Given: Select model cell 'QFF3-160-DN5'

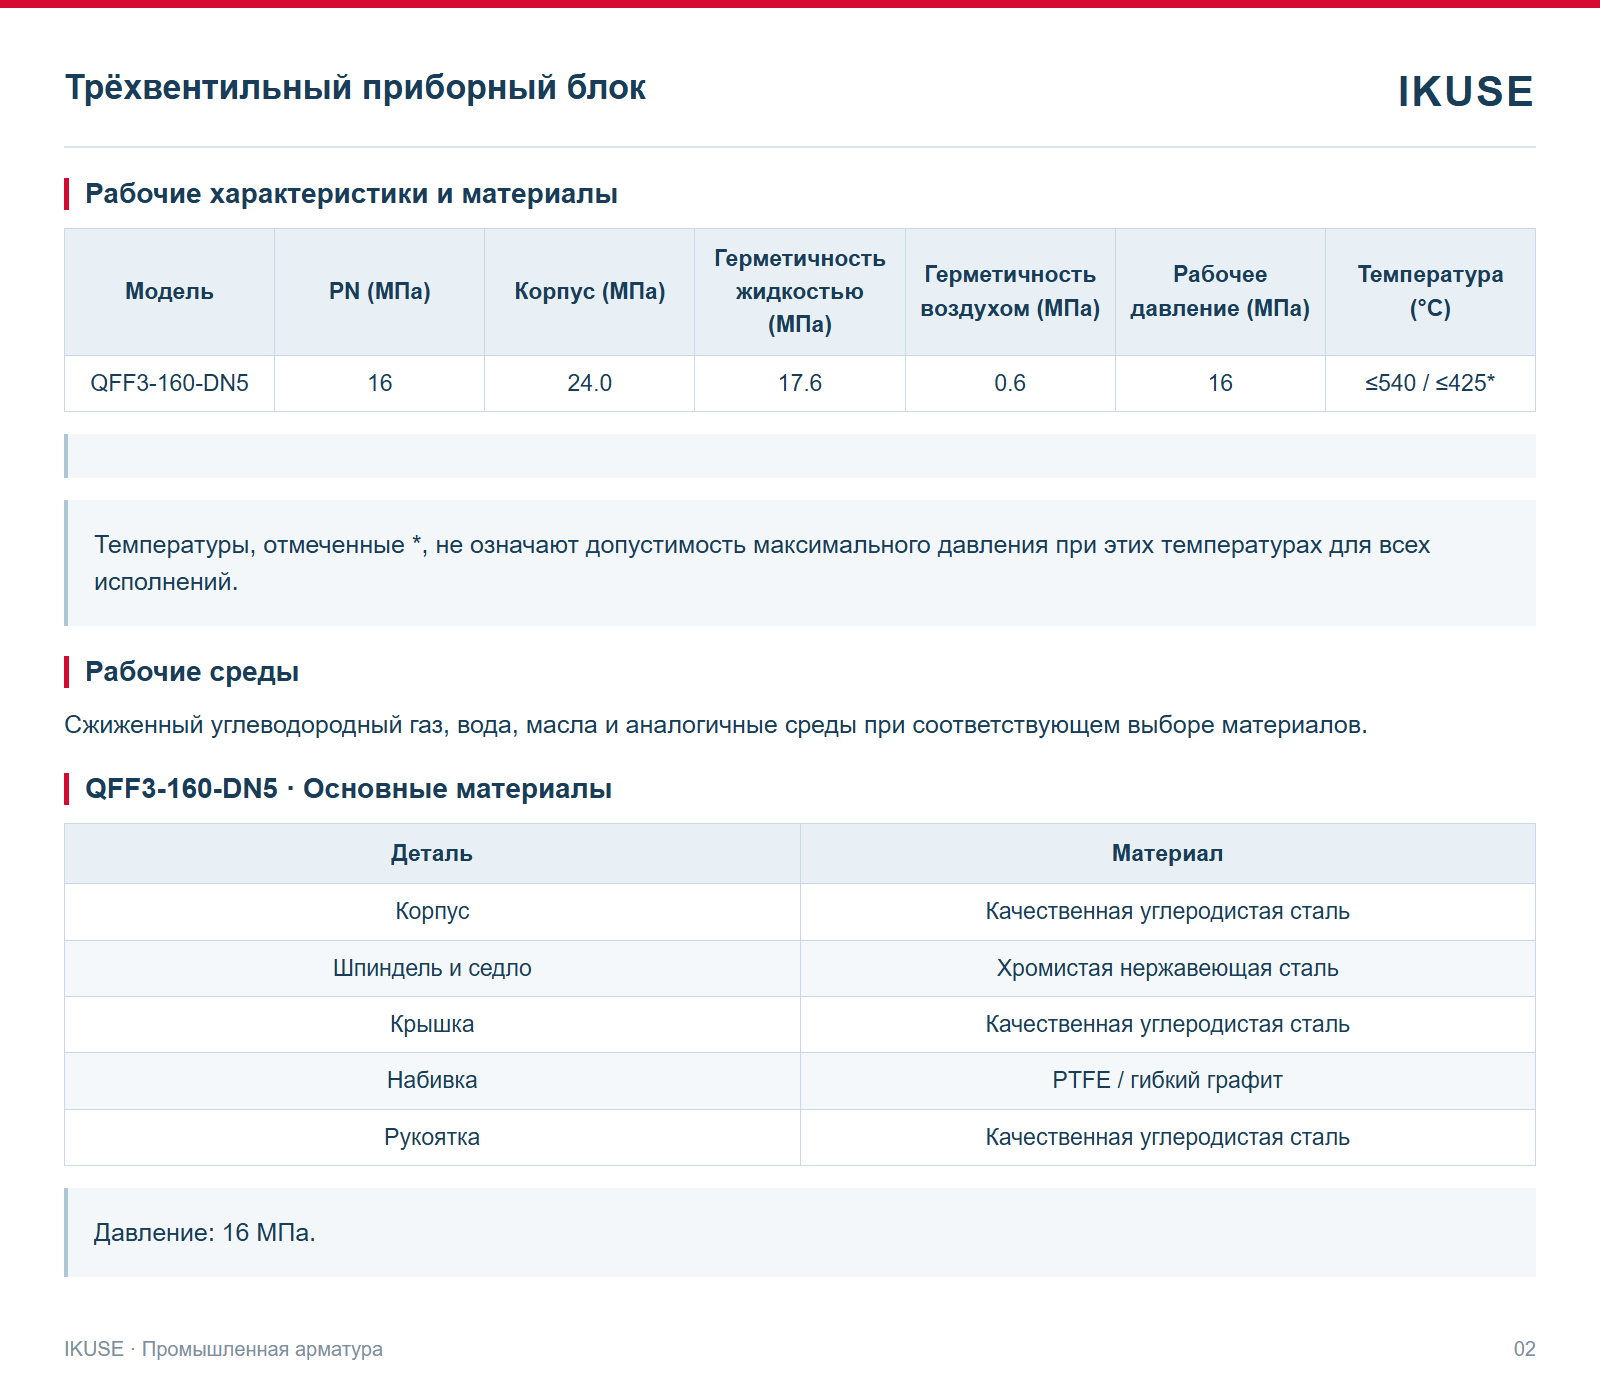Looking at the screenshot, I should [169, 383].
